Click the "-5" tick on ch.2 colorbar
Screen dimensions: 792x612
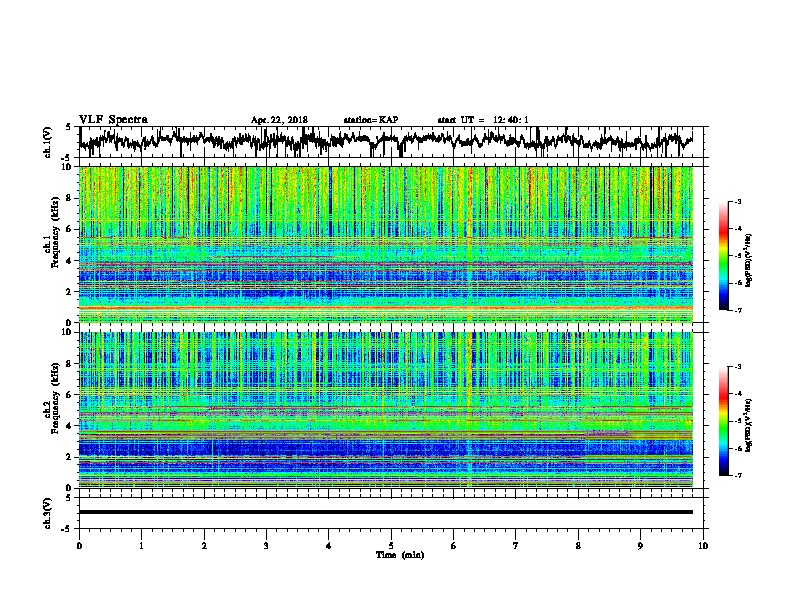pos(737,421)
